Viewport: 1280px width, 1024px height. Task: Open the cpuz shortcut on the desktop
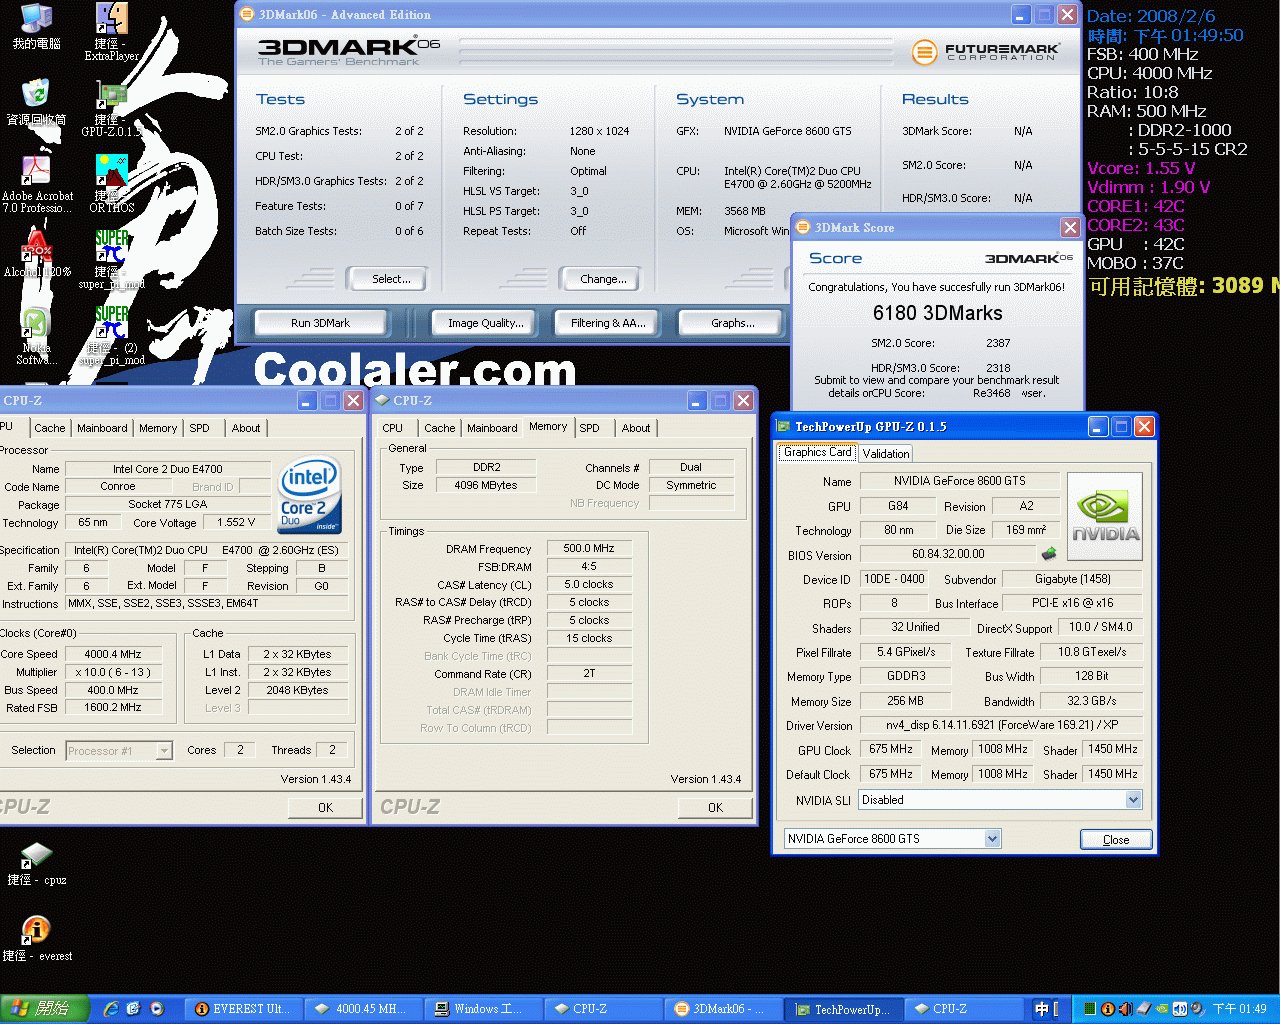tap(36, 855)
